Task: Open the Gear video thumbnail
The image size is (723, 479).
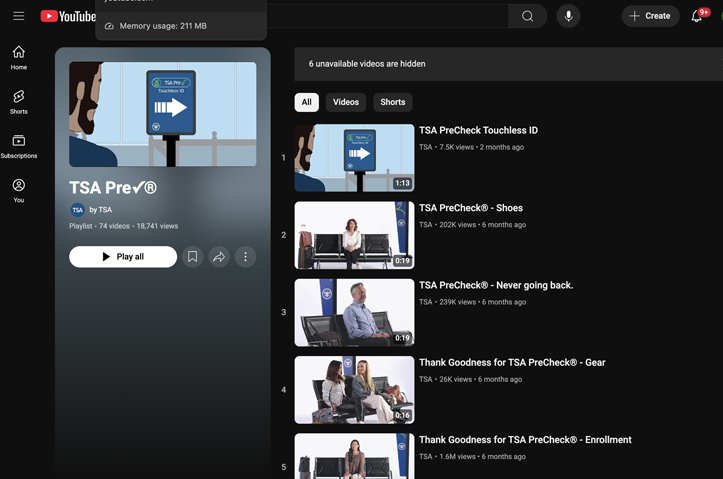Action: [355, 390]
